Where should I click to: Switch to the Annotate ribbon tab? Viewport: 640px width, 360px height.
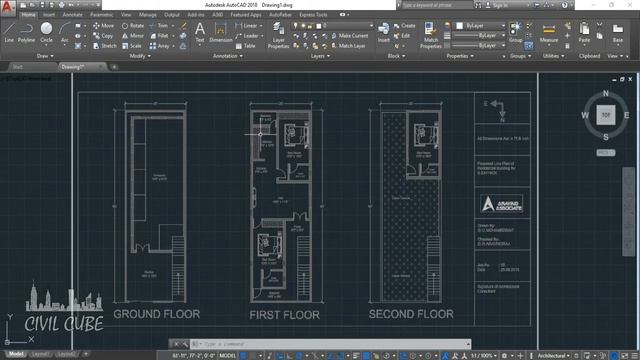pyautogui.click(x=72, y=15)
